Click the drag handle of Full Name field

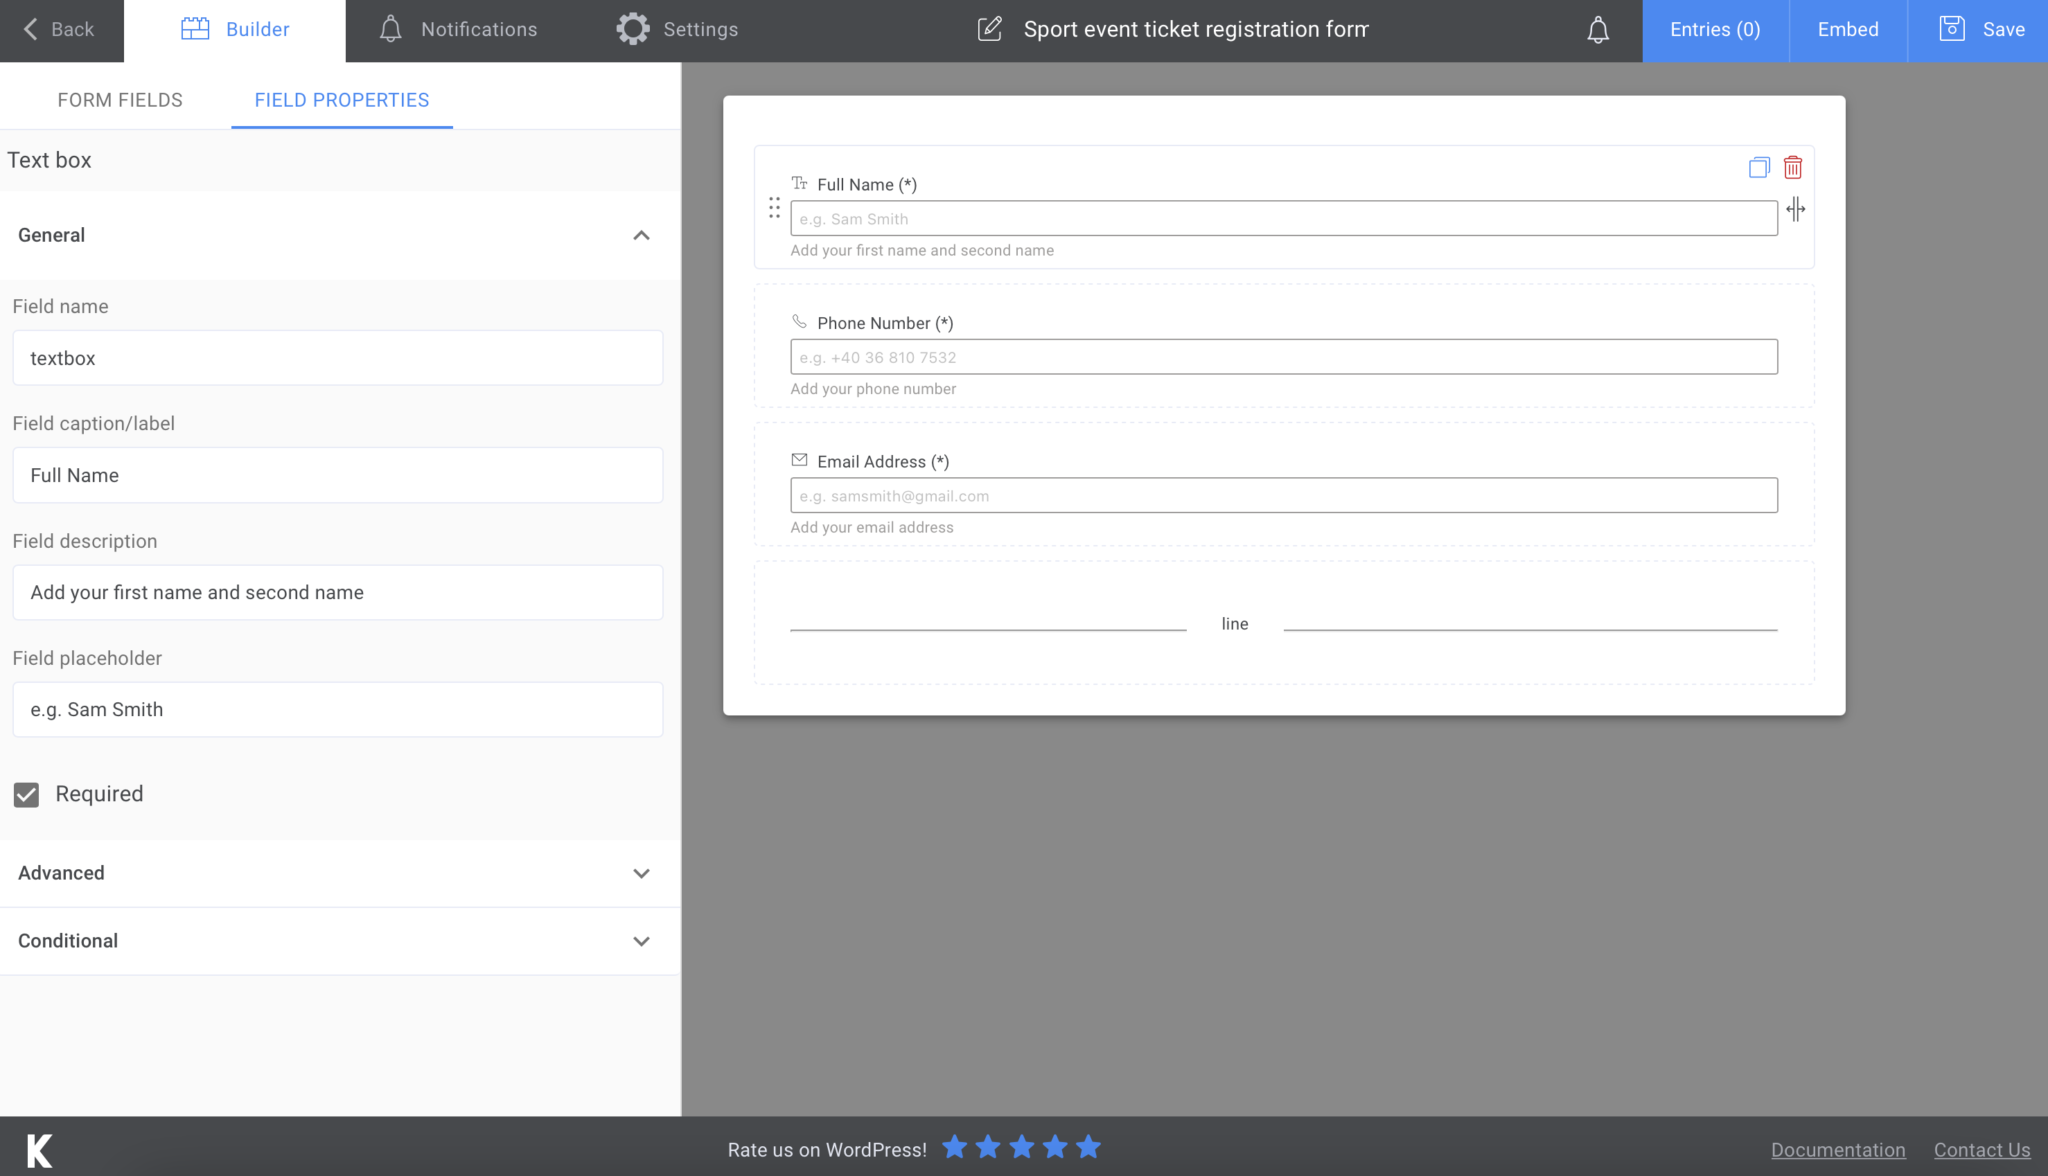775,208
